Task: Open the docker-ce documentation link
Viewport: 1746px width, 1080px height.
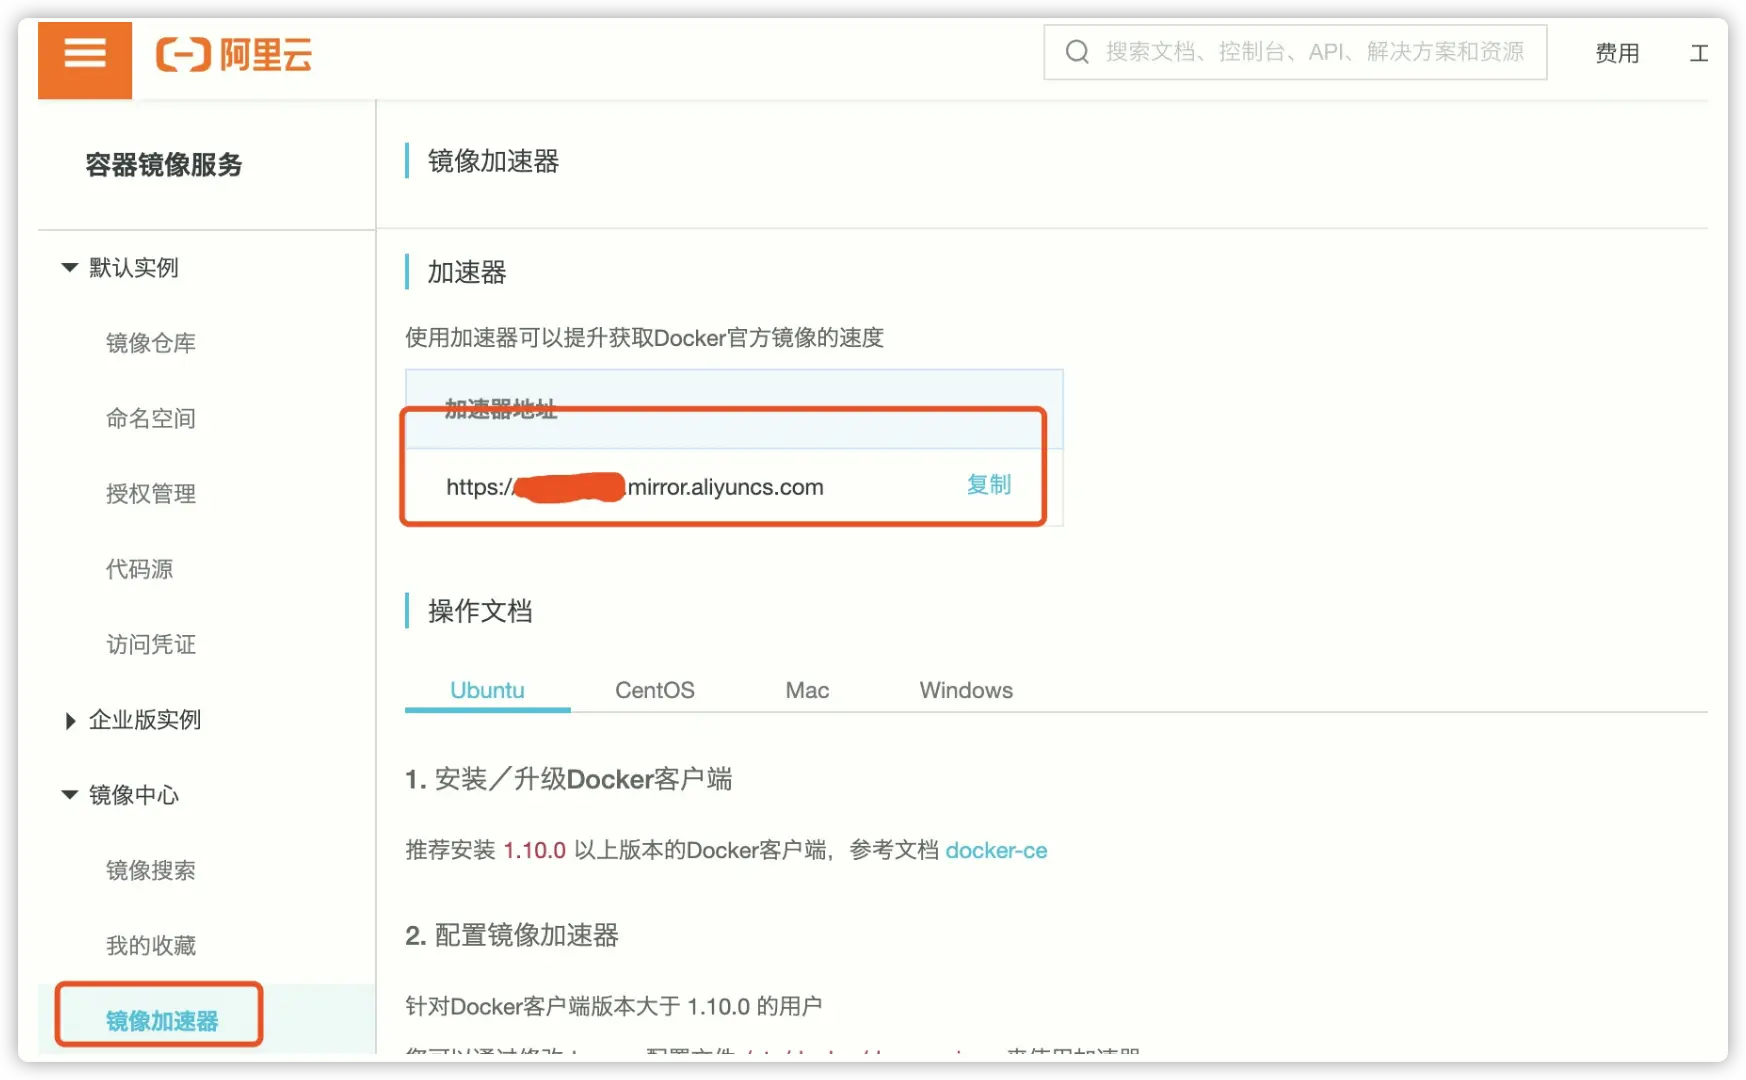Action: (x=996, y=850)
